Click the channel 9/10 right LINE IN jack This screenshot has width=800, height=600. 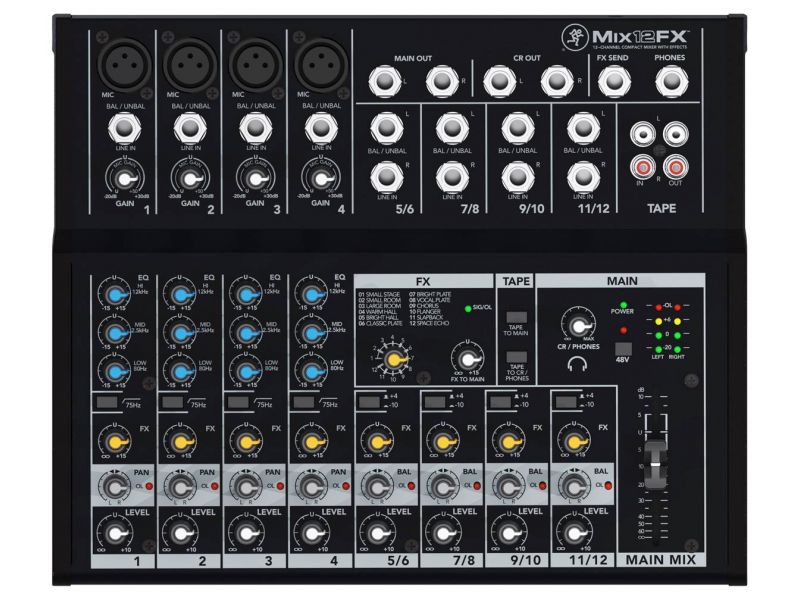(517, 177)
